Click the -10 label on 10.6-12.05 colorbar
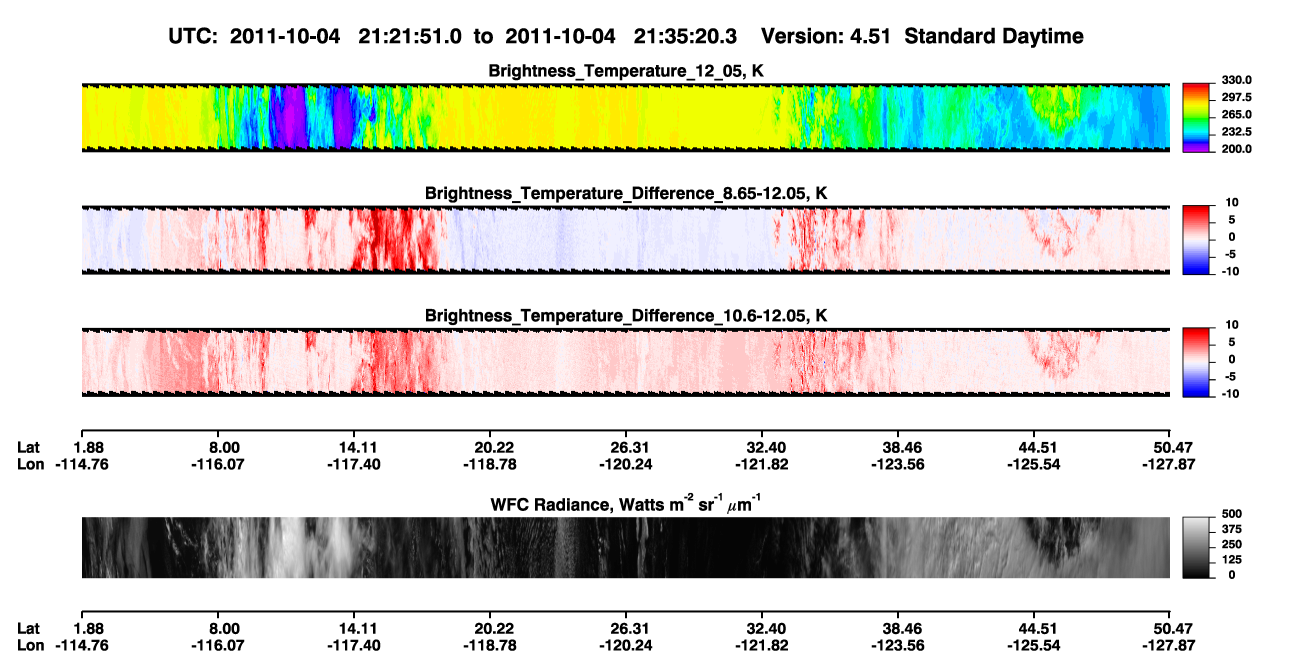This screenshot has width=1300, height=667. point(1231,394)
